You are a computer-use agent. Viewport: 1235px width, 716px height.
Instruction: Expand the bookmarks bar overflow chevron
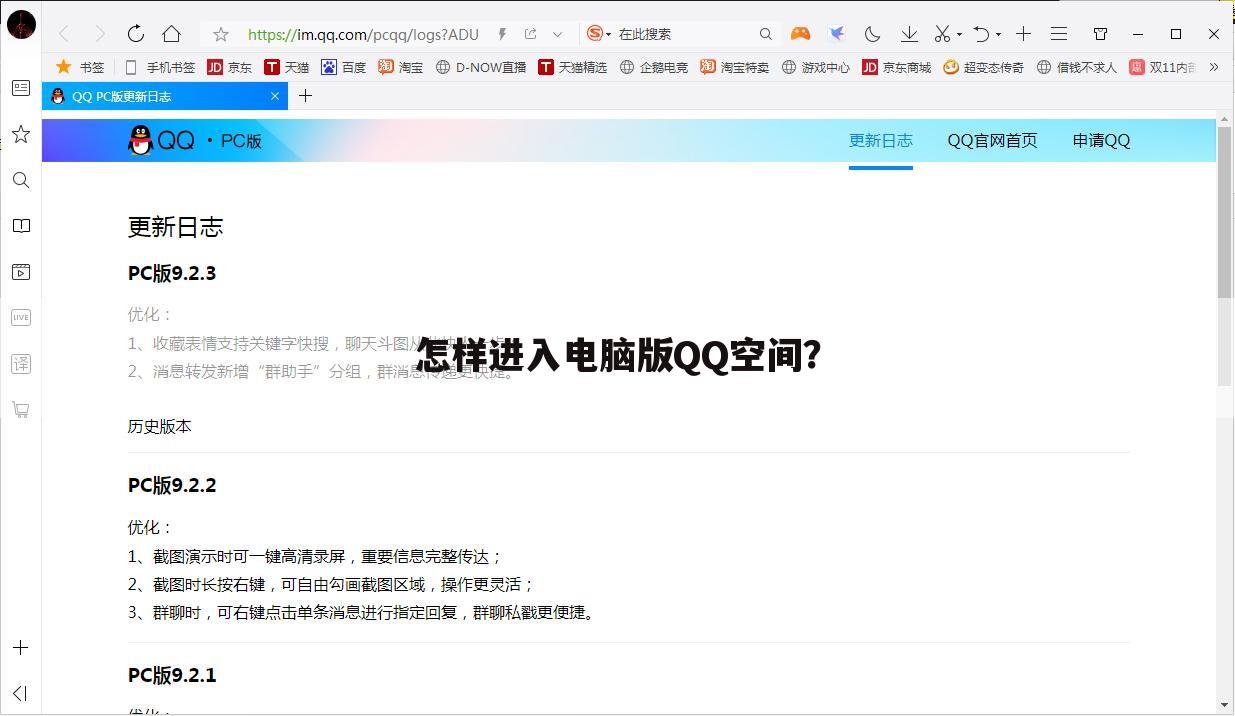coord(1214,67)
